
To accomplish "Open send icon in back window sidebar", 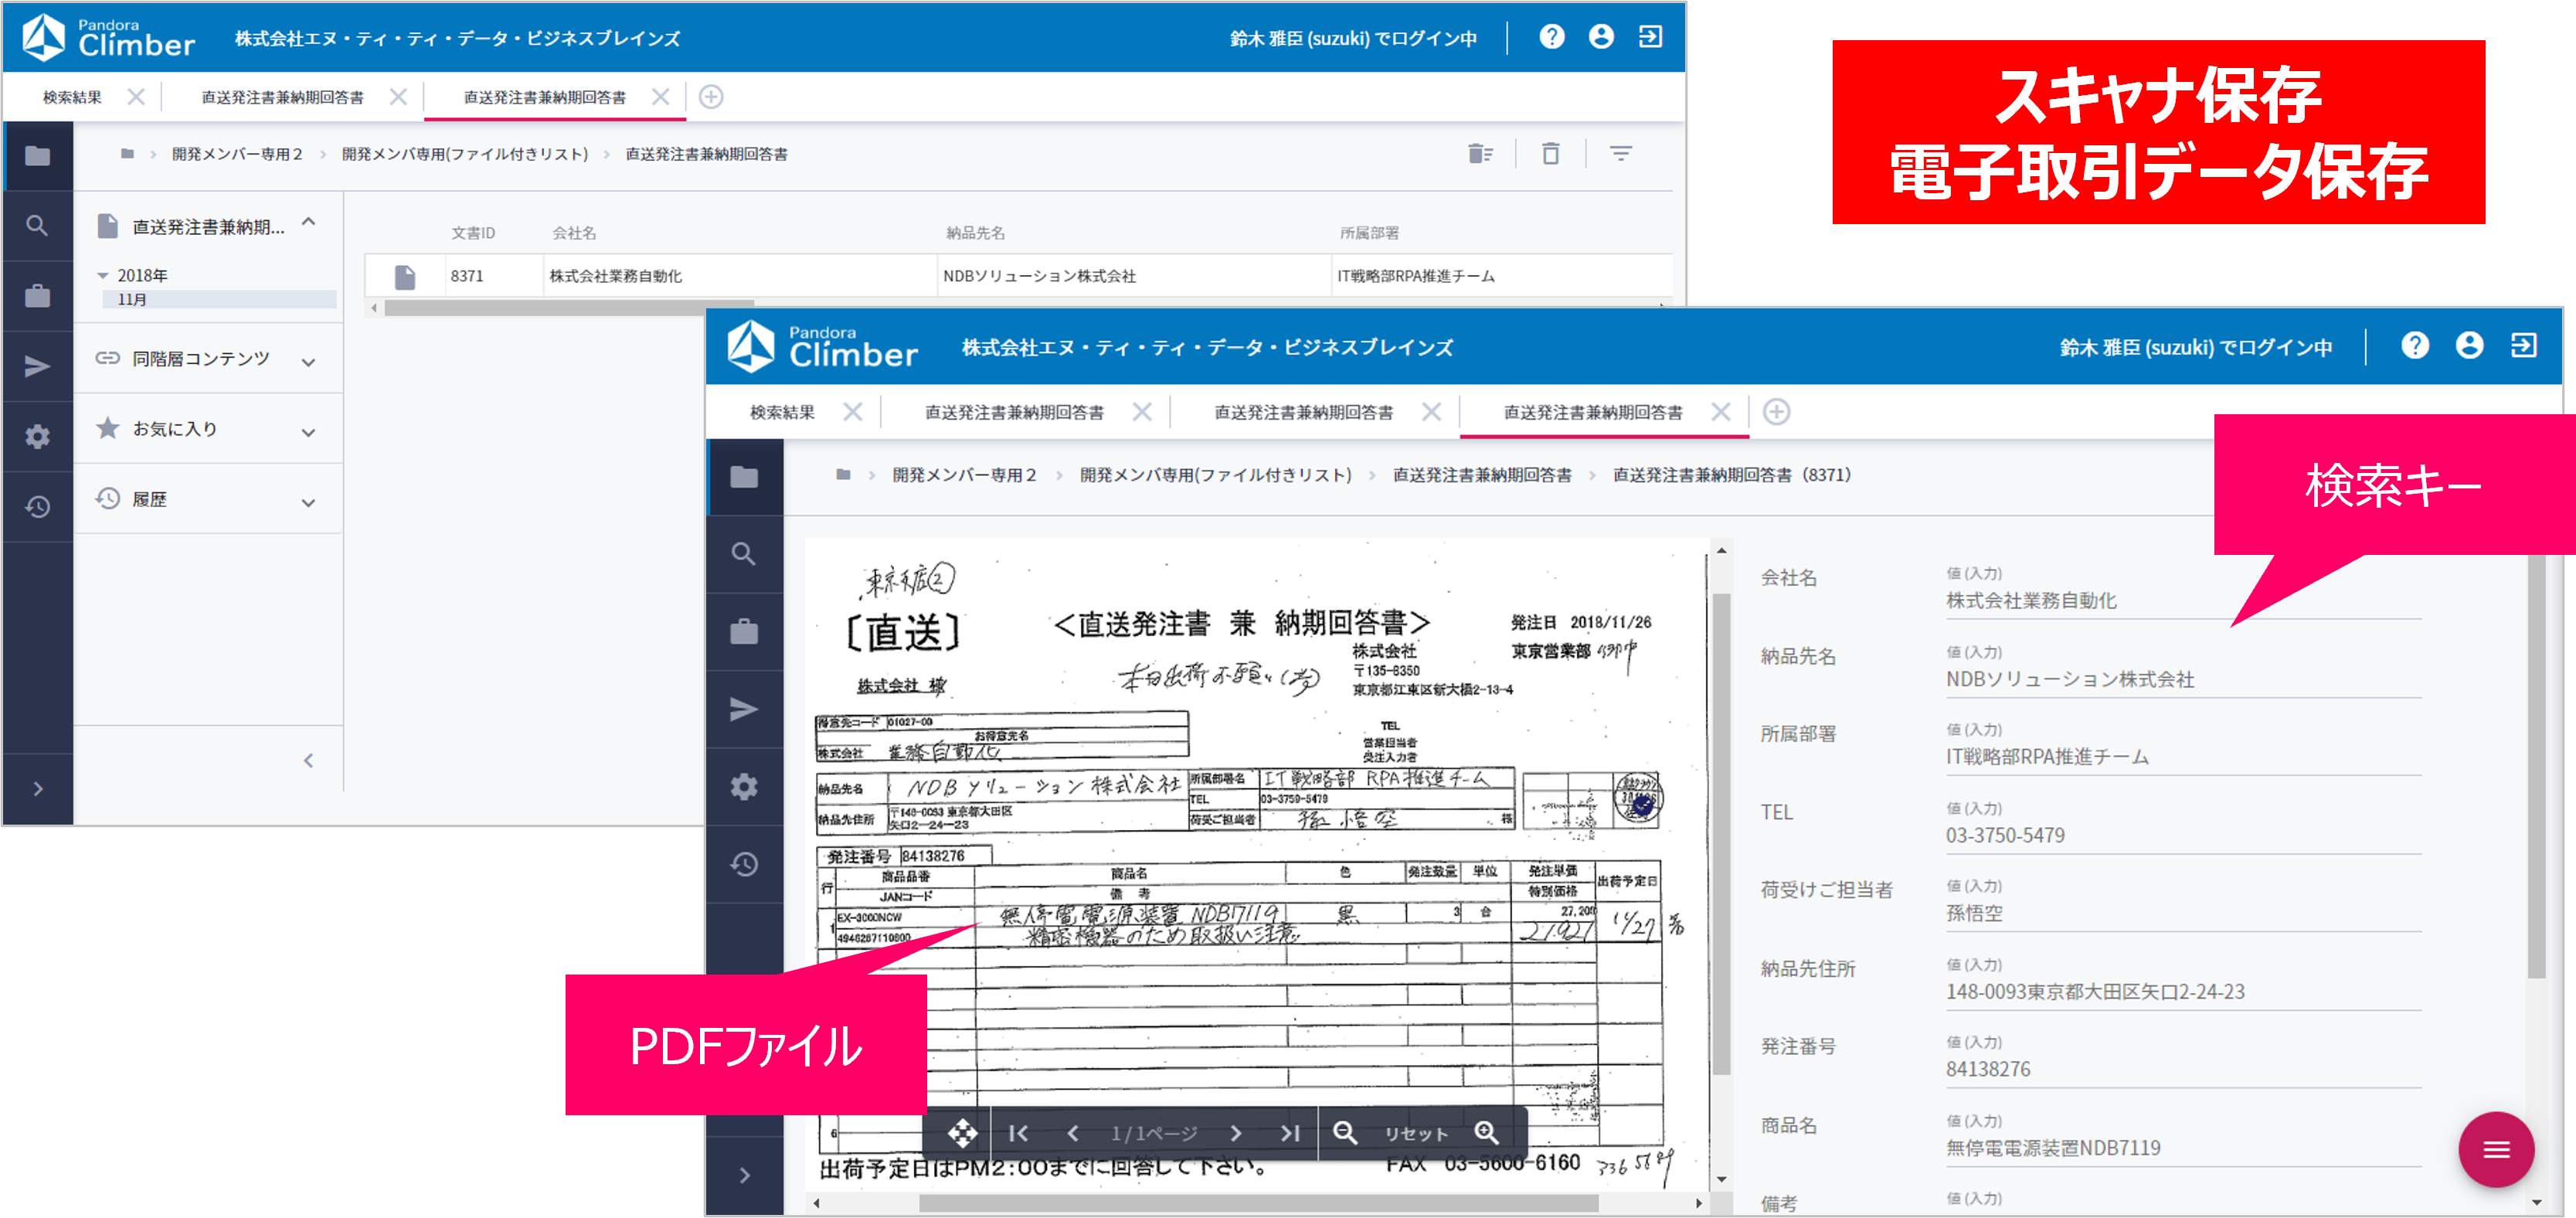I will (38, 366).
